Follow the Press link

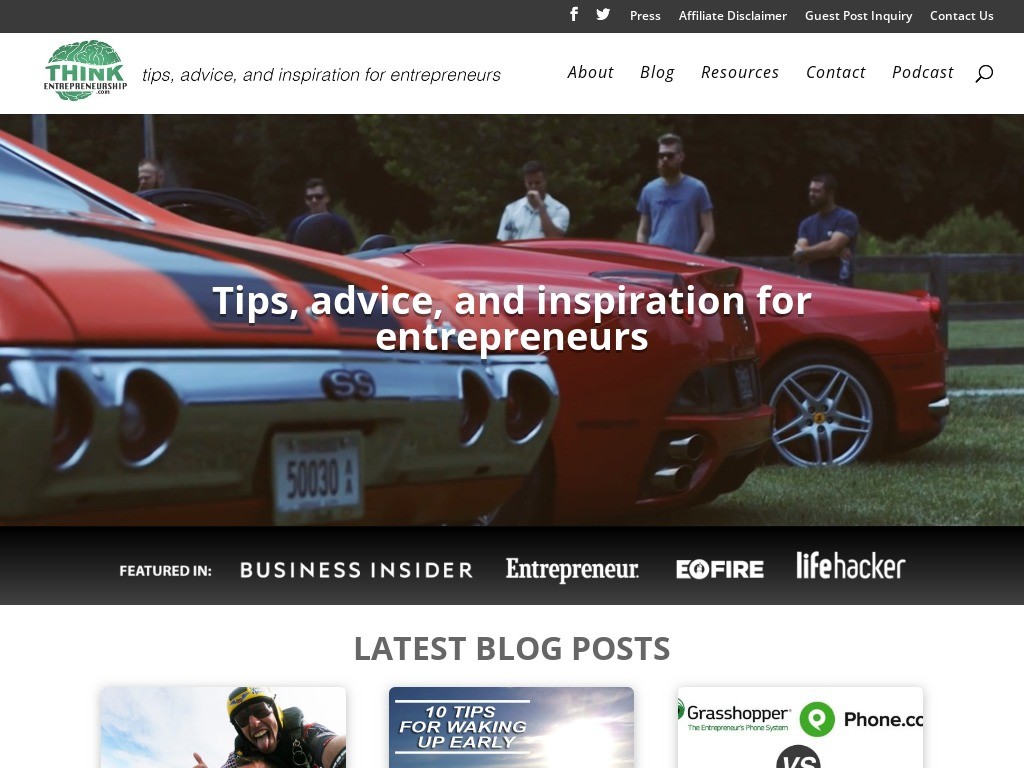[645, 16]
